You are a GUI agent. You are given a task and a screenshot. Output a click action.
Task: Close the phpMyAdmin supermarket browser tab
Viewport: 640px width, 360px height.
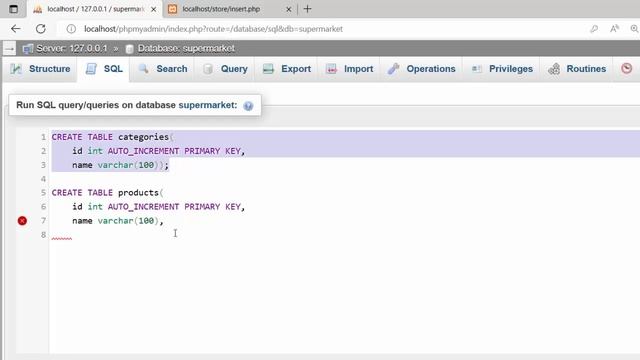point(153,9)
